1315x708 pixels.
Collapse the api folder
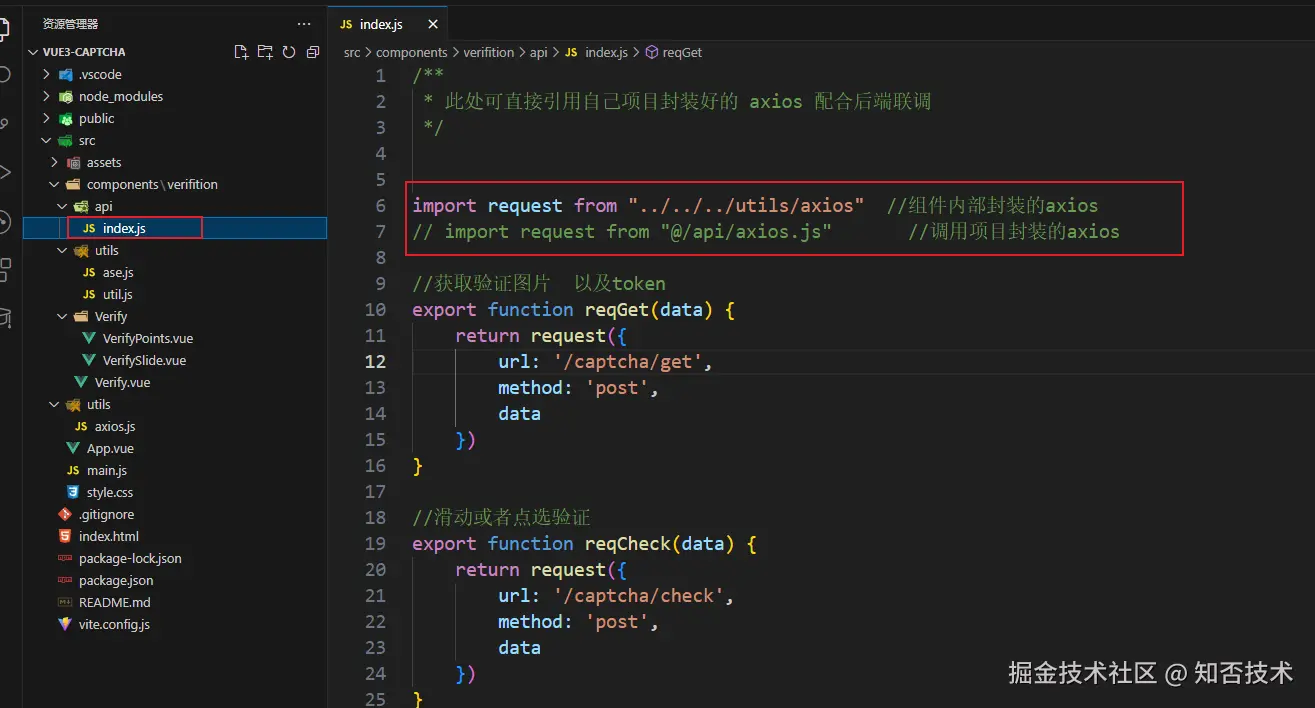[62, 206]
